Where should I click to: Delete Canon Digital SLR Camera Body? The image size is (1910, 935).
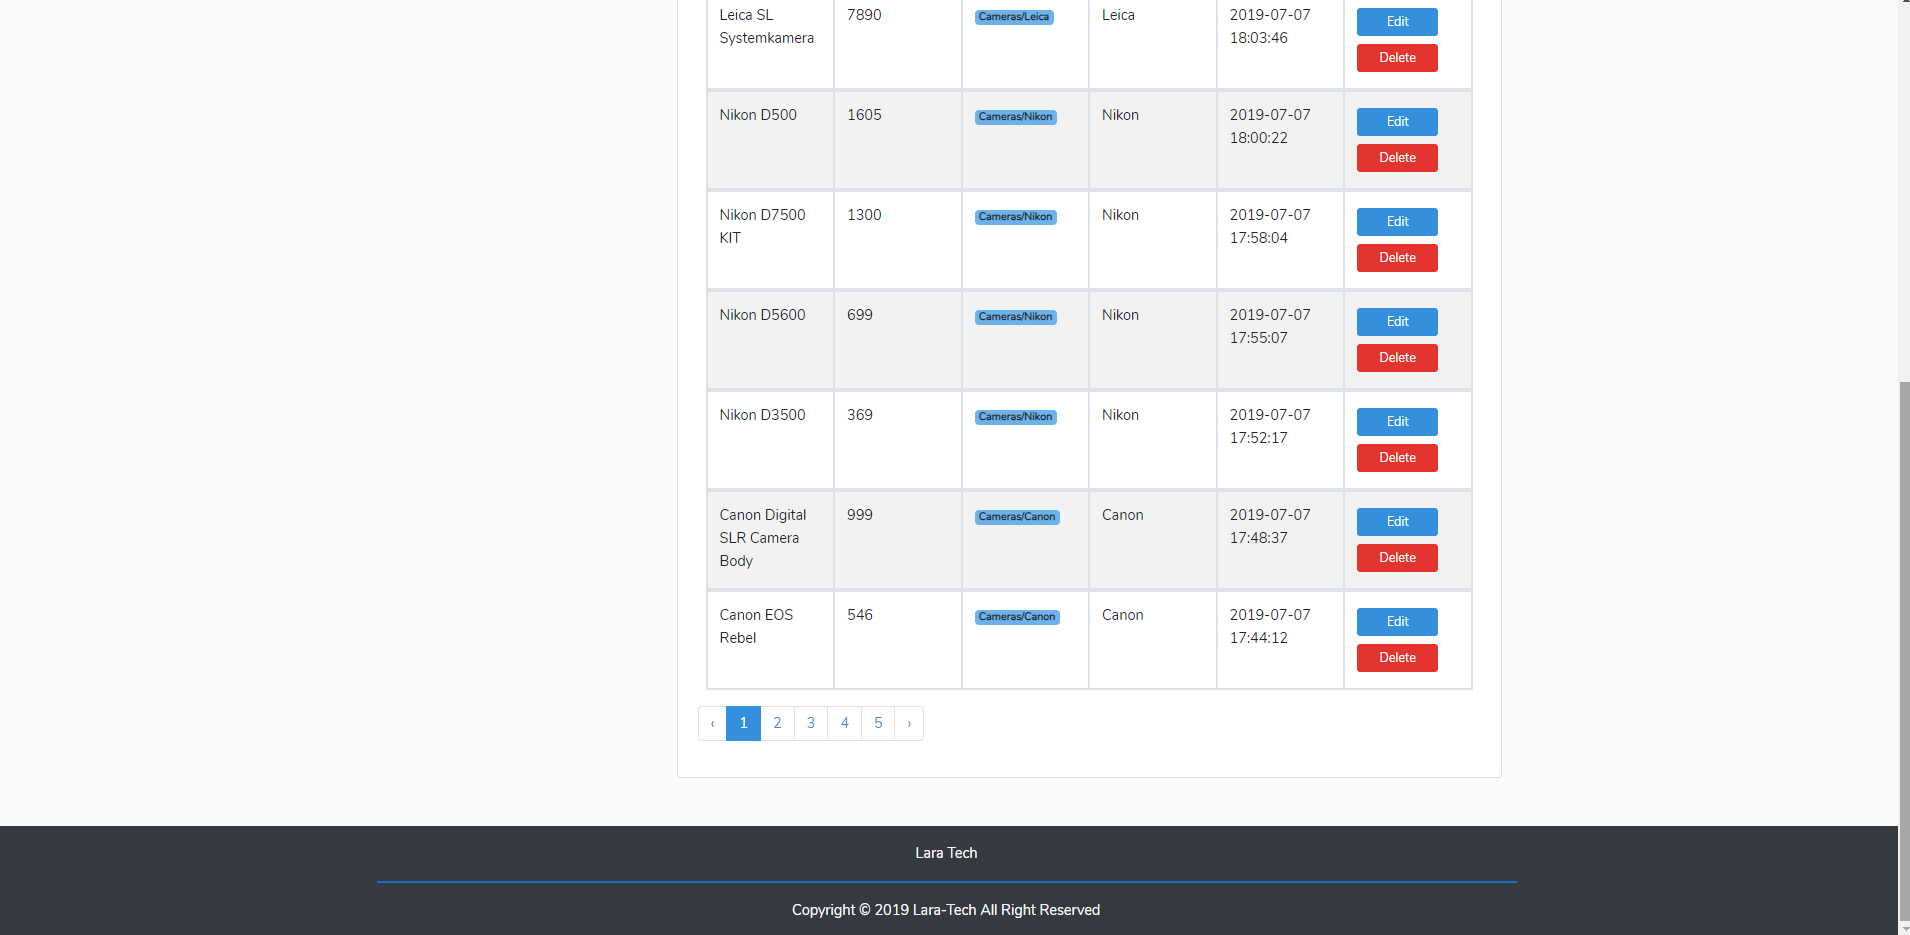click(x=1397, y=558)
